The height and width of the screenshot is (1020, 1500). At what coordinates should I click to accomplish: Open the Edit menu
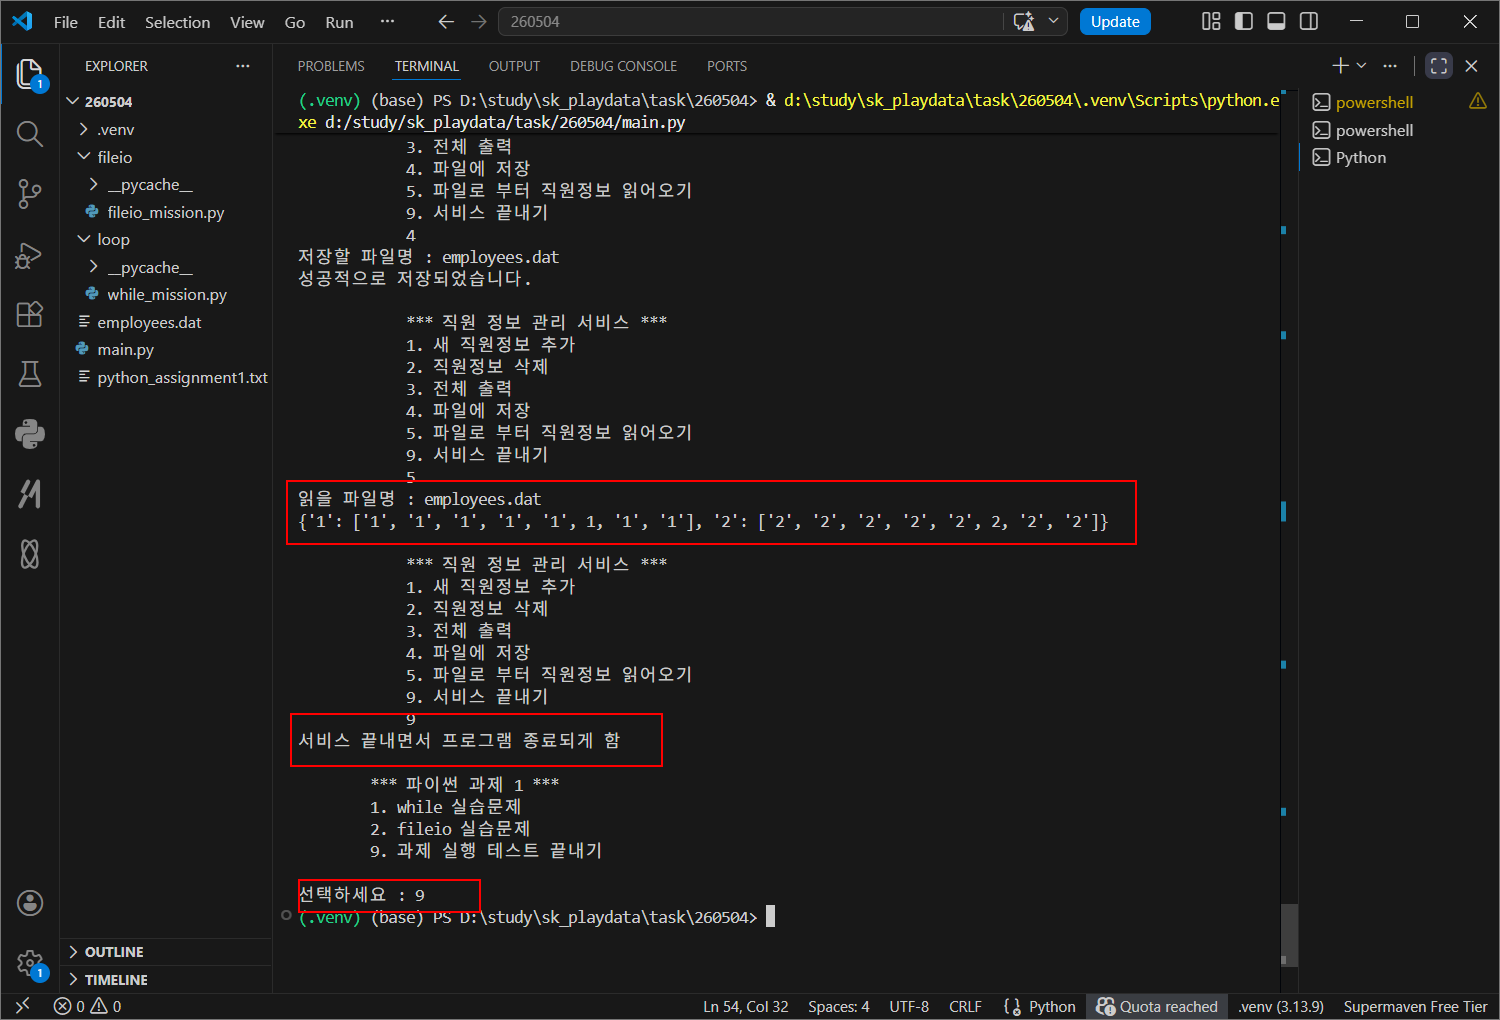pos(111,22)
